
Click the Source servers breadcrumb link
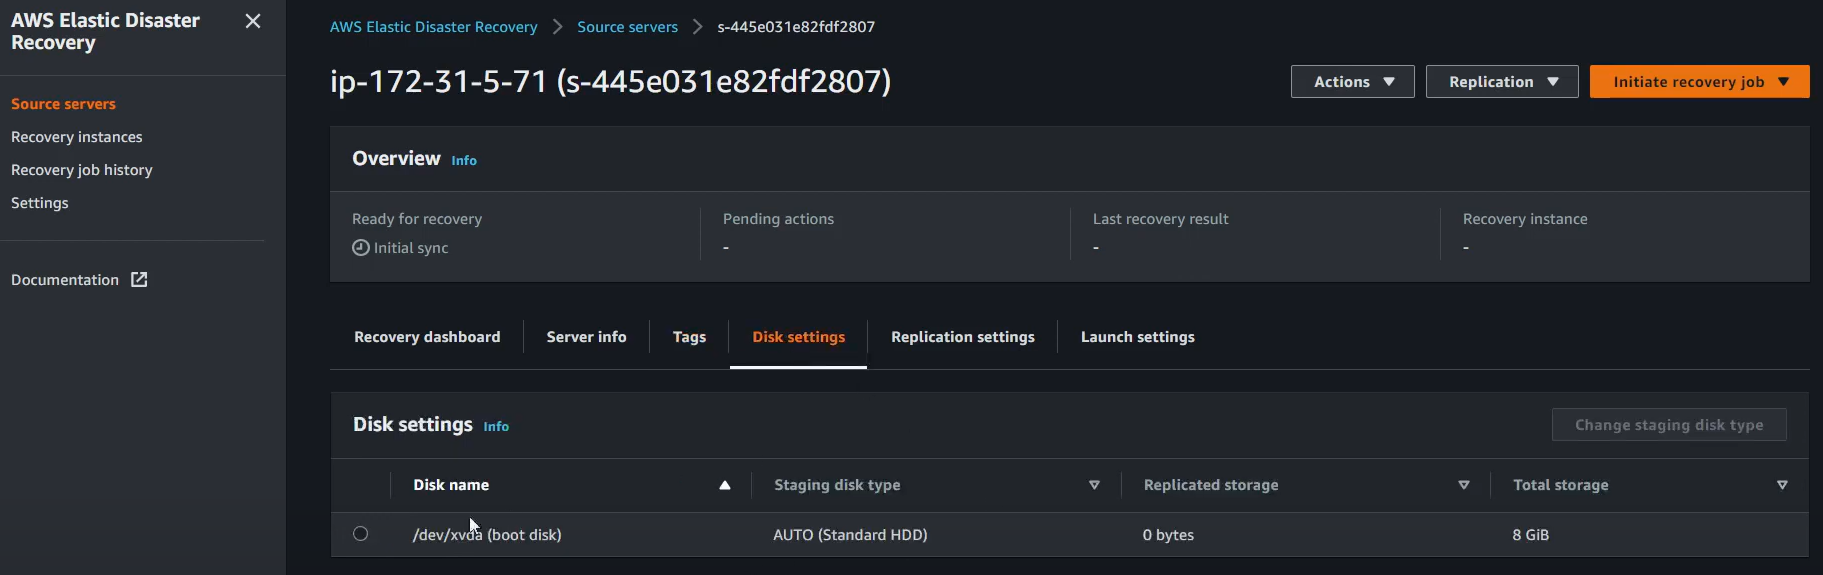pyautogui.click(x=627, y=27)
